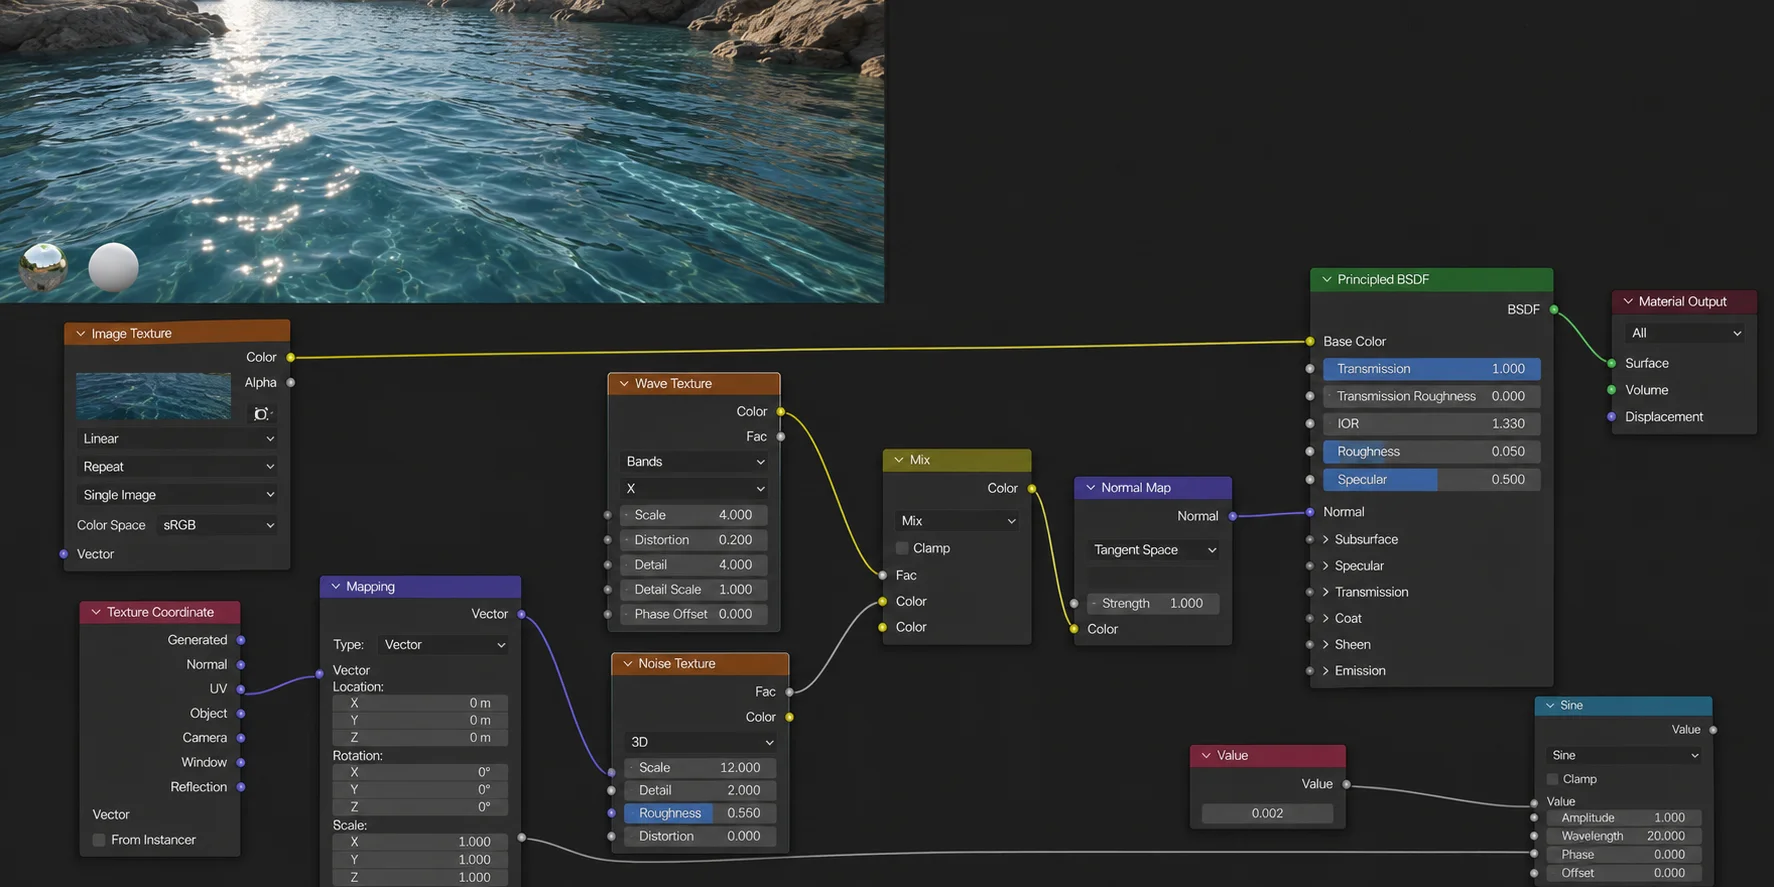Screen dimensions: 1774x887
Task: Collapse the Principled BSDF node chevron
Action: pos(1327,280)
